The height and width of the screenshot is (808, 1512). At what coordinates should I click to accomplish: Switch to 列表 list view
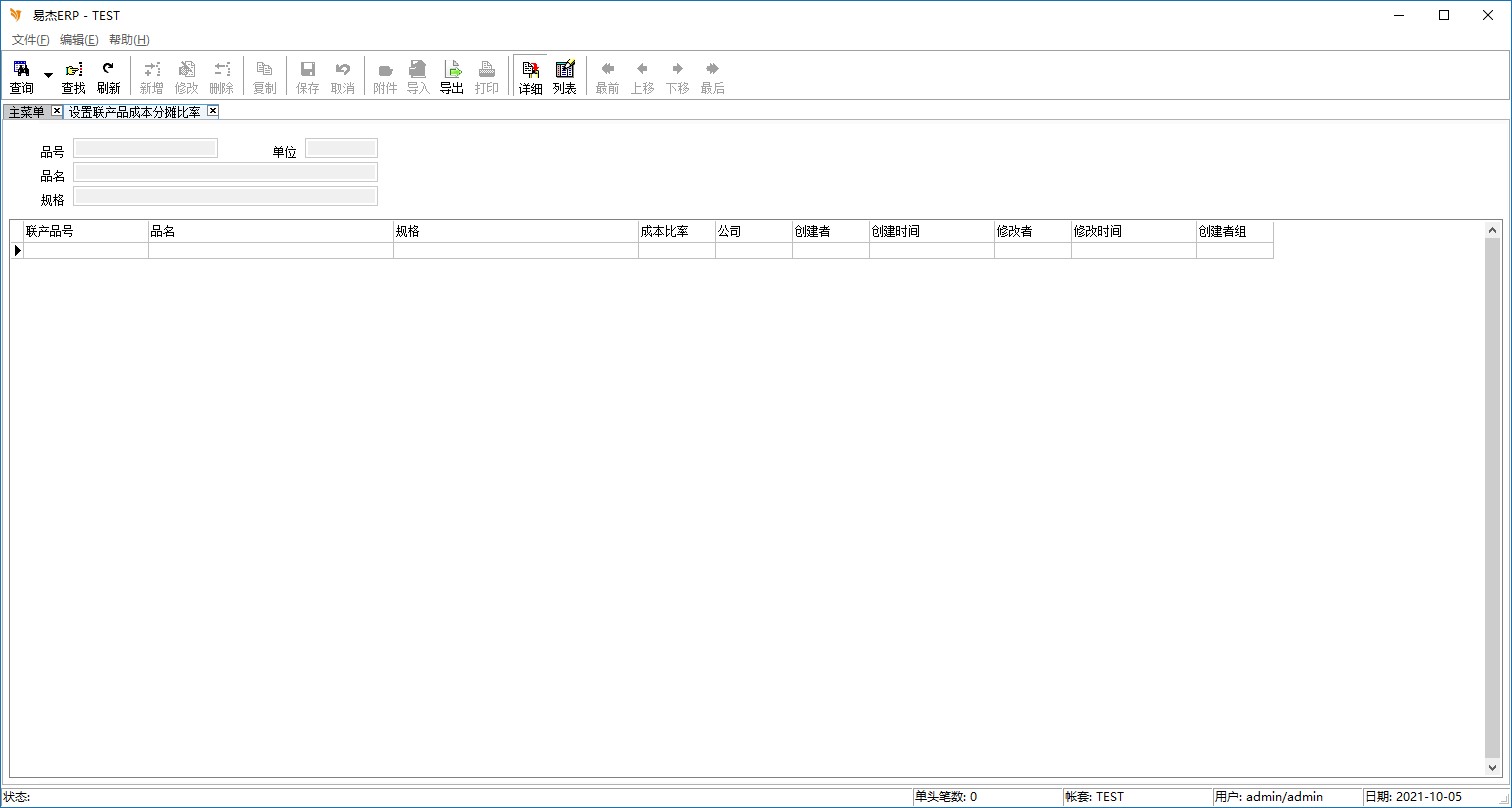point(565,77)
